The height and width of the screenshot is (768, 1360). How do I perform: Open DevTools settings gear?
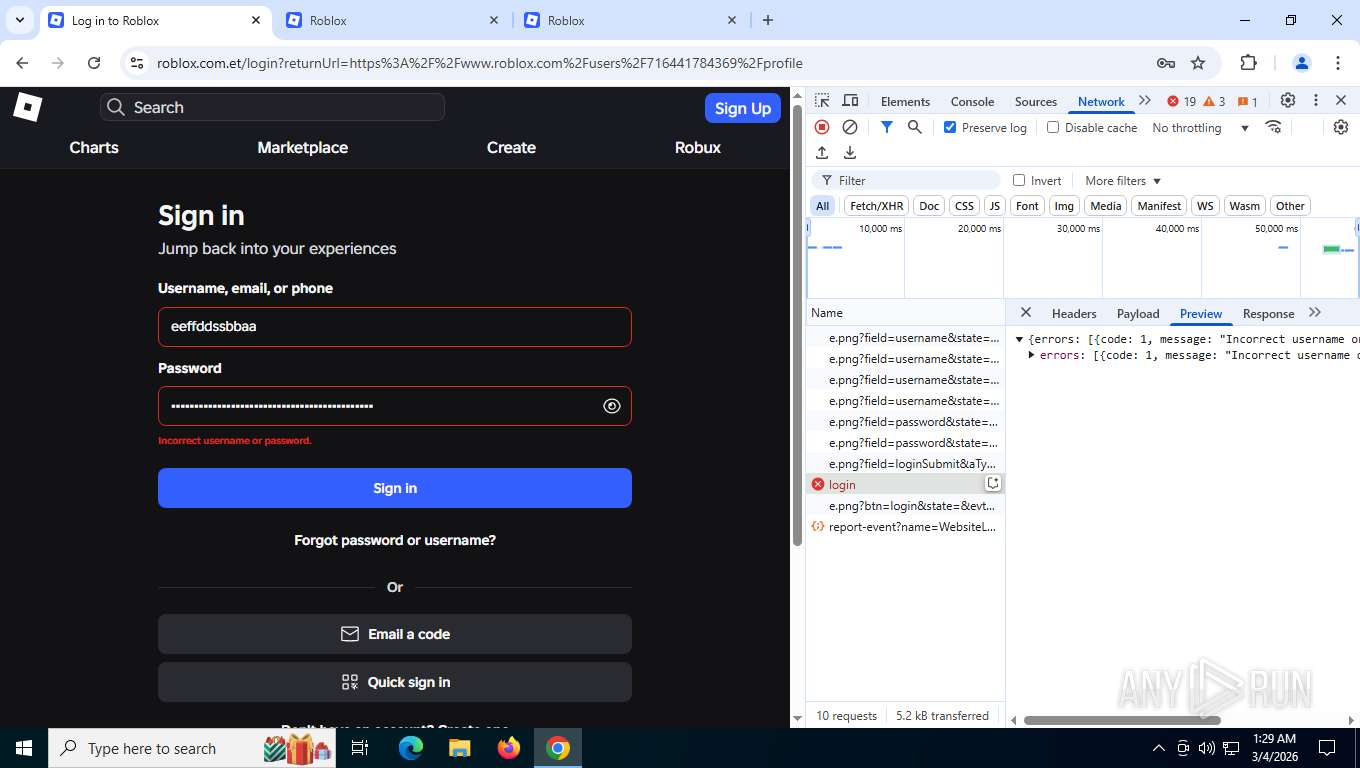[1288, 101]
